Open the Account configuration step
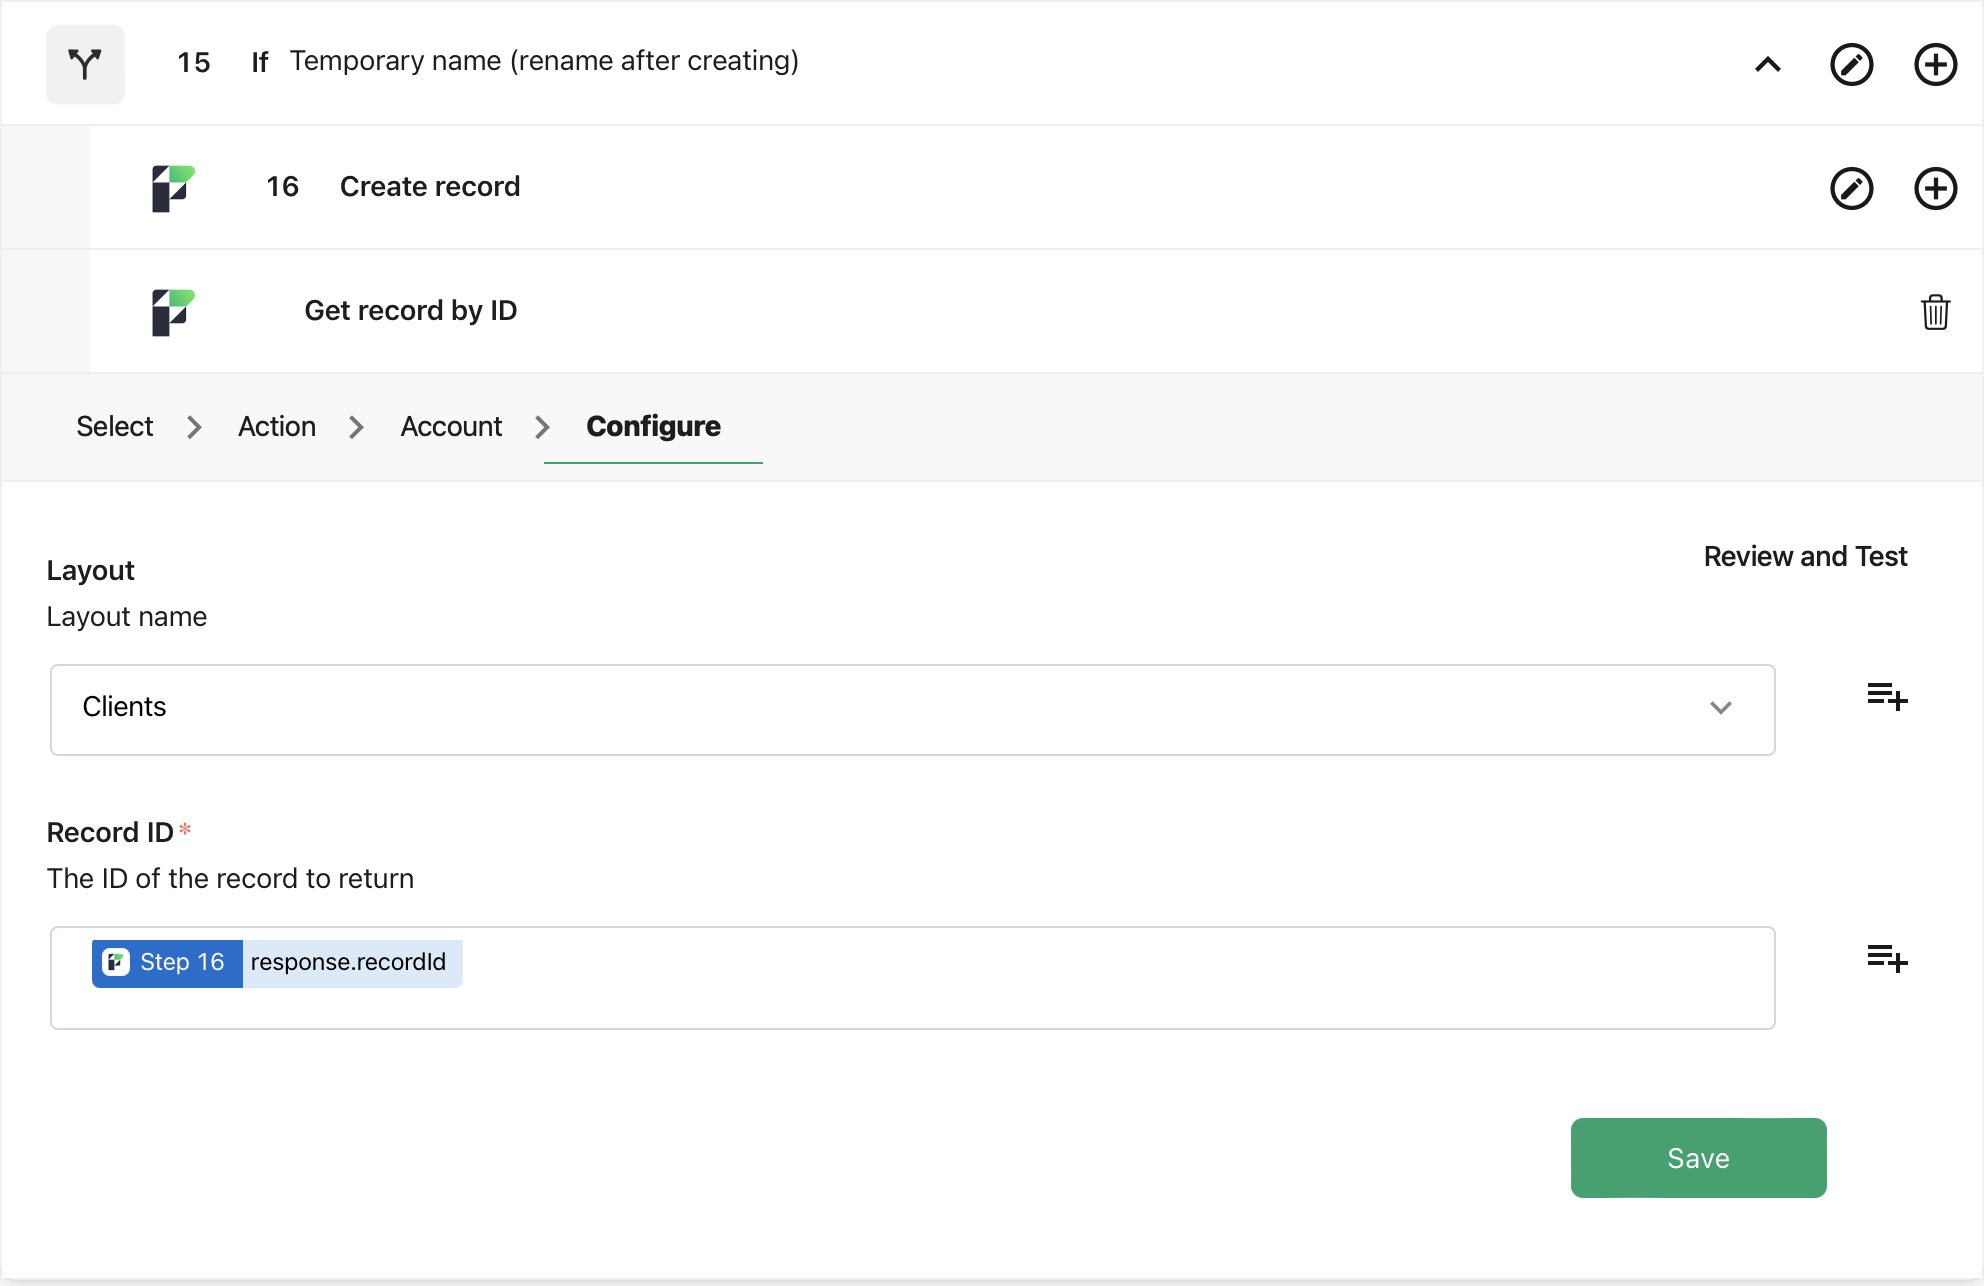 point(451,426)
